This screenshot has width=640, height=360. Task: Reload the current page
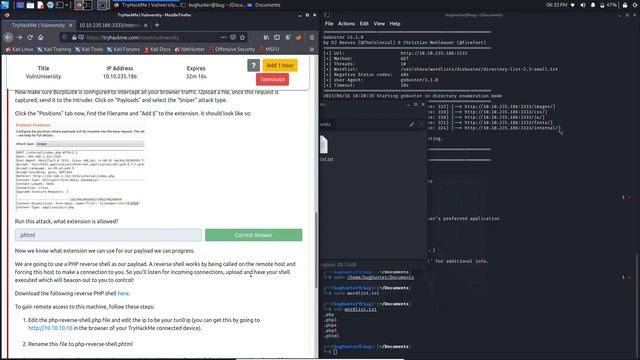click(x=30, y=37)
